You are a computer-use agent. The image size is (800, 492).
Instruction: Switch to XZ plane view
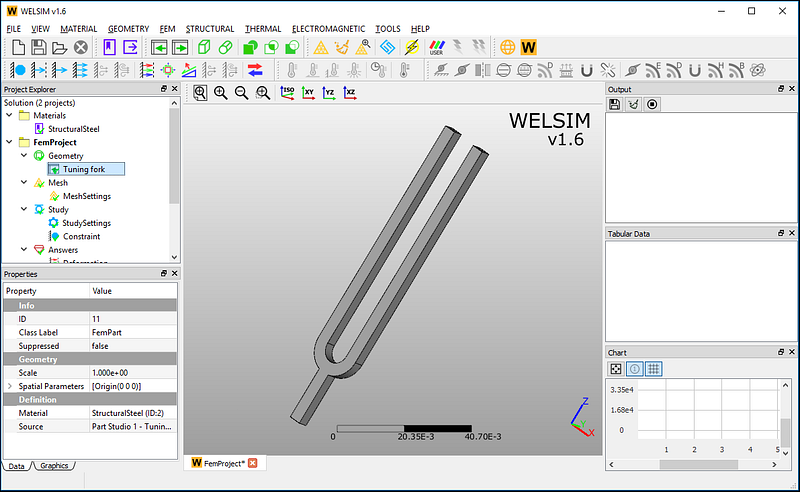(349, 93)
